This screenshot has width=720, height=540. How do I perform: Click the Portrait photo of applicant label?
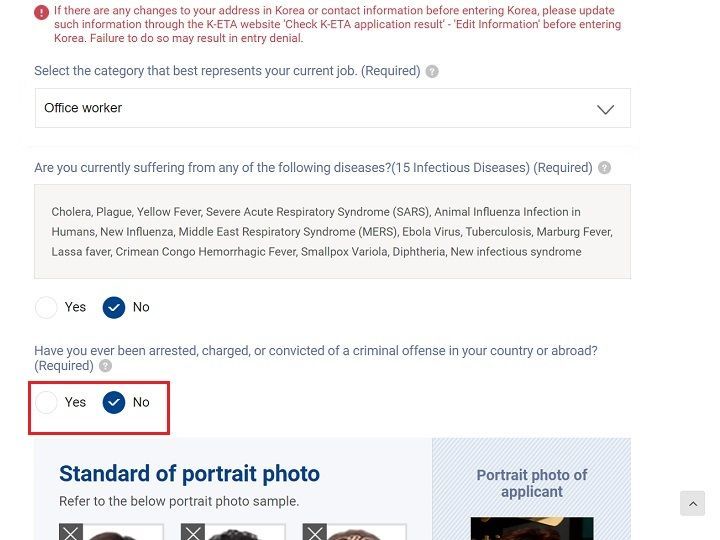[x=532, y=483]
